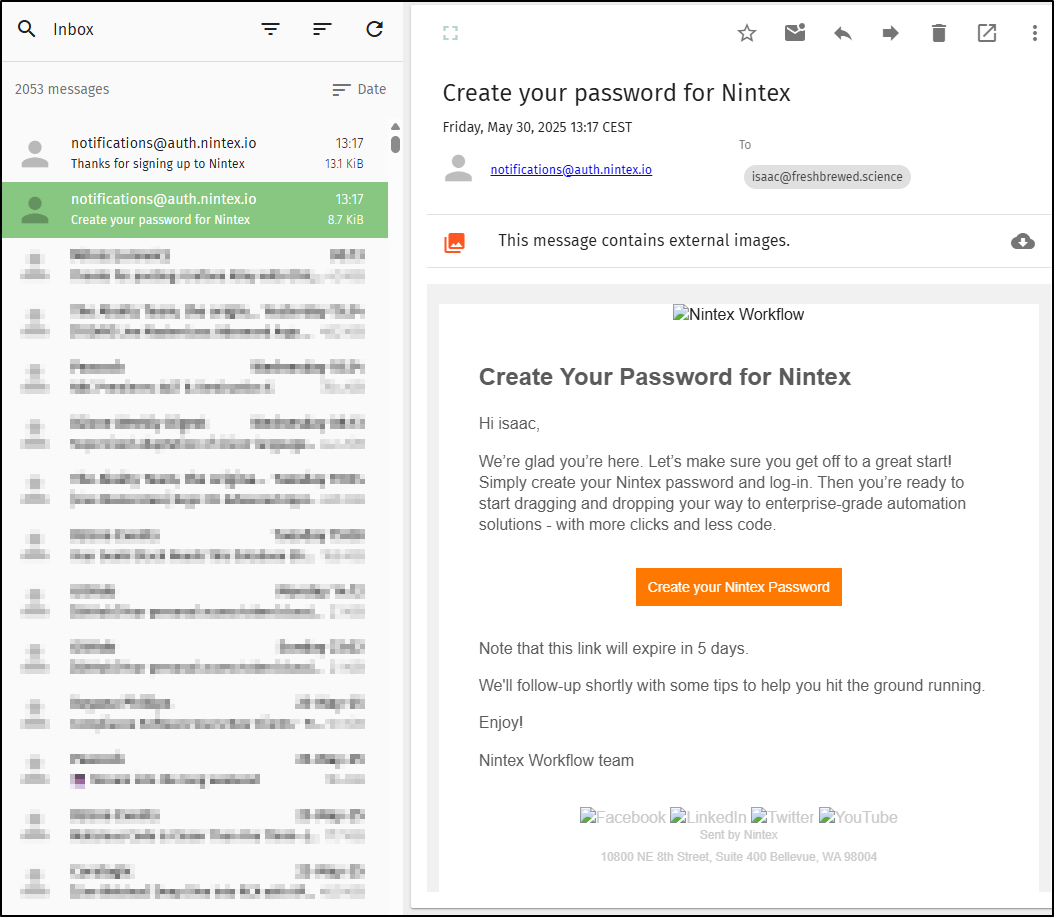1054x917 pixels.
Task: Reply to the Nintex email
Action: pyautogui.click(x=843, y=33)
